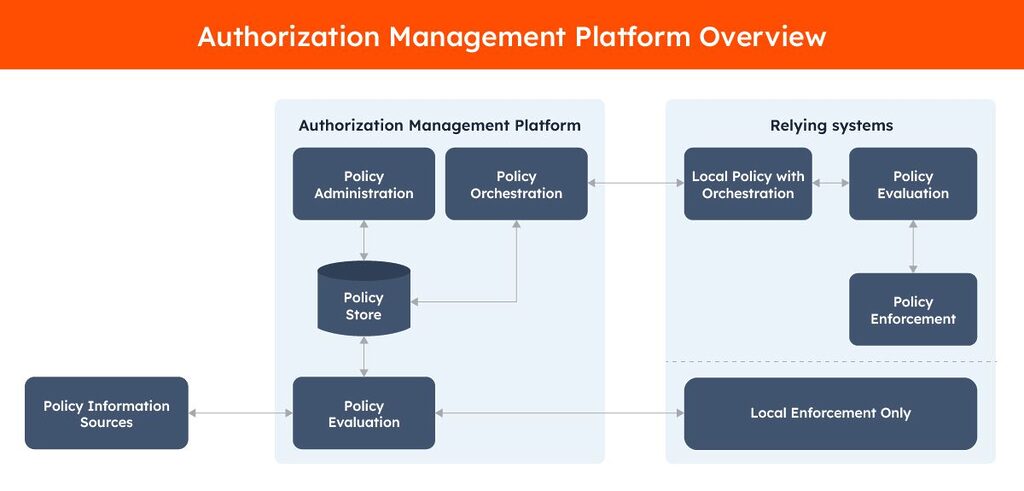This screenshot has width=1024, height=491.
Task: Select the Relying systems panel heading
Action: (830, 125)
